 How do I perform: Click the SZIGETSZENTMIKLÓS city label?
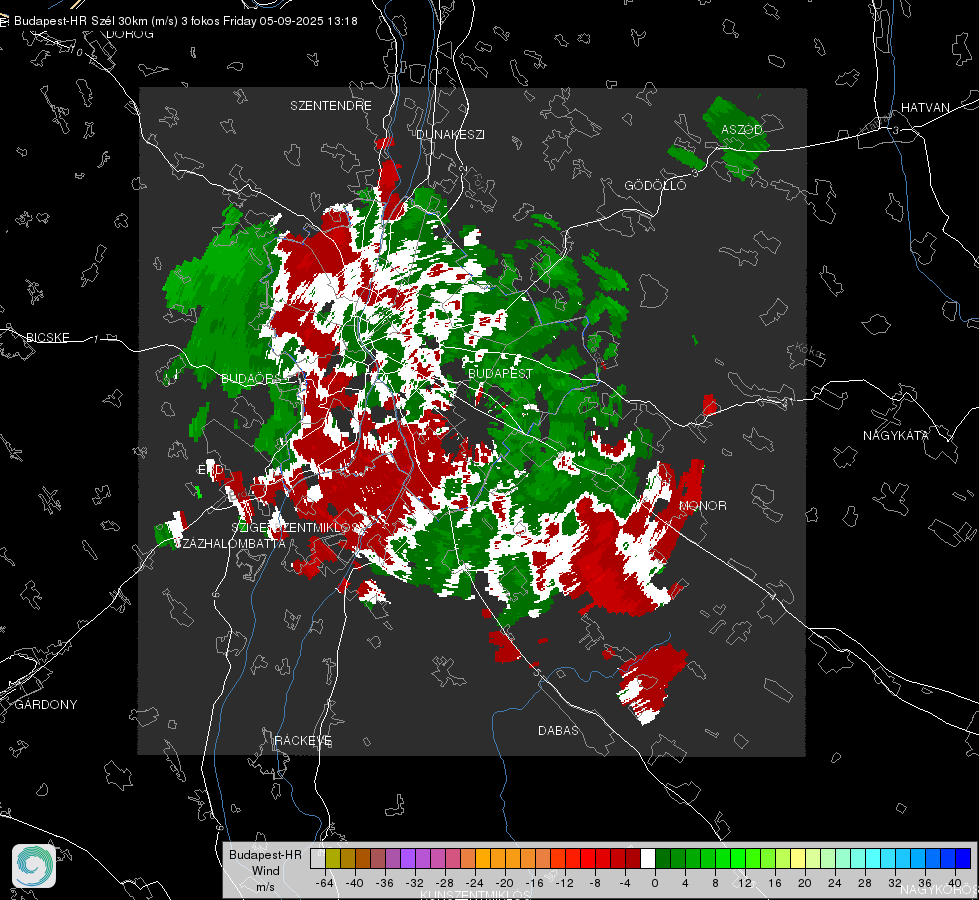pyautogui.click(x=295, y=528)
